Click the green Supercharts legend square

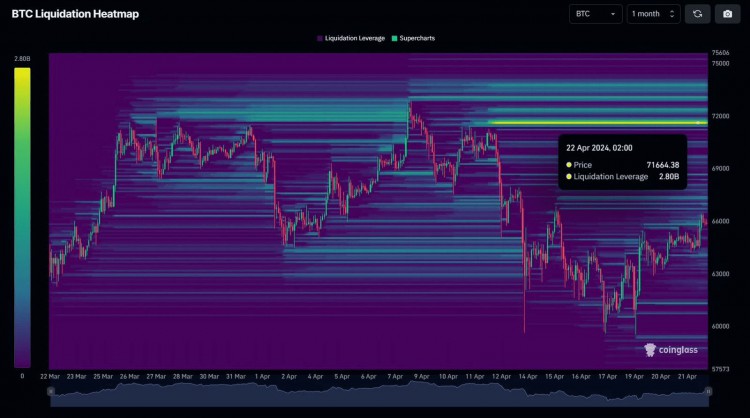[395, 38]
